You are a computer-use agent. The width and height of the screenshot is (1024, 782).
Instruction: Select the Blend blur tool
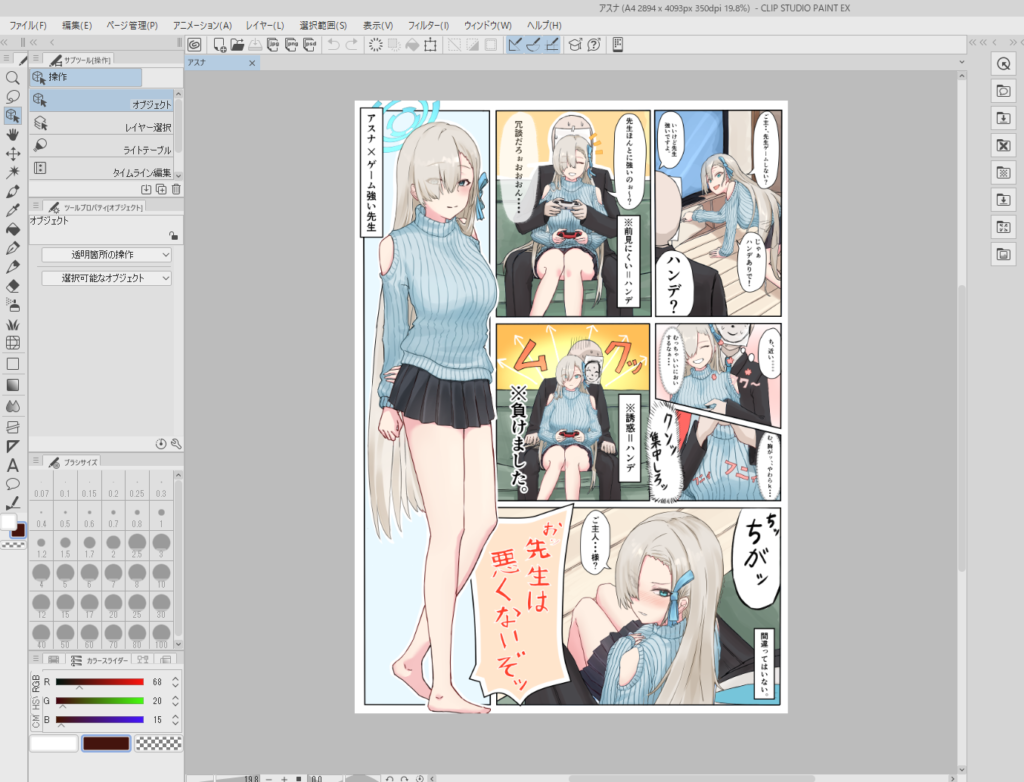[x=12, y=406]
